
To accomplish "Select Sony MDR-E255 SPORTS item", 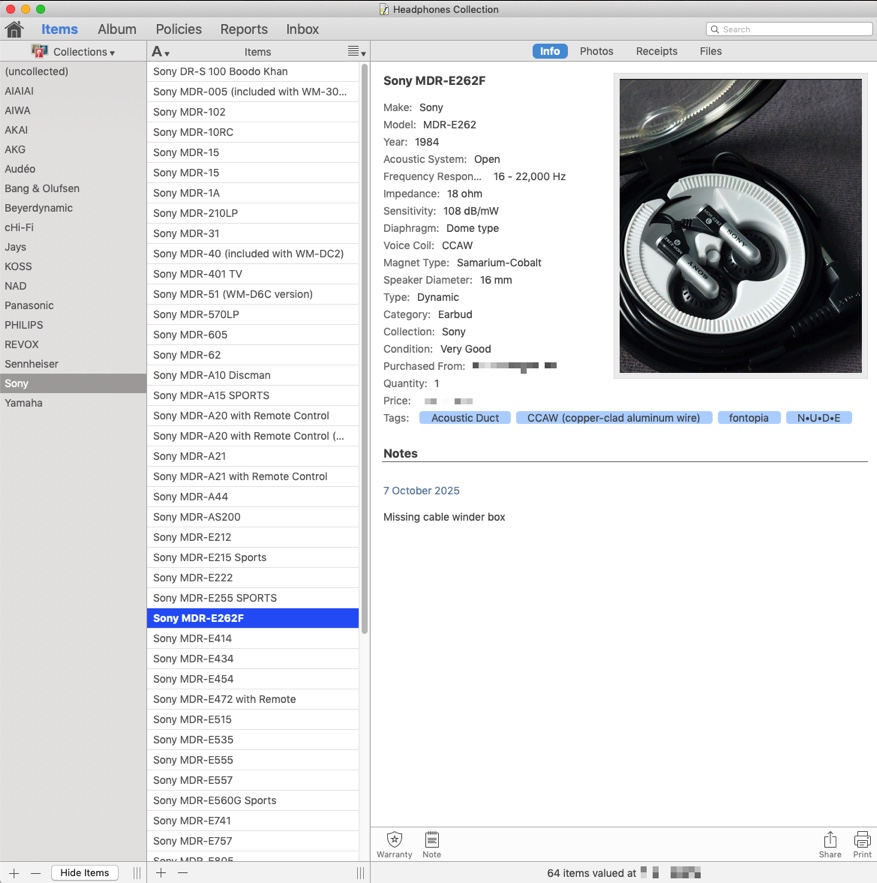I will (x=253, y=598).
